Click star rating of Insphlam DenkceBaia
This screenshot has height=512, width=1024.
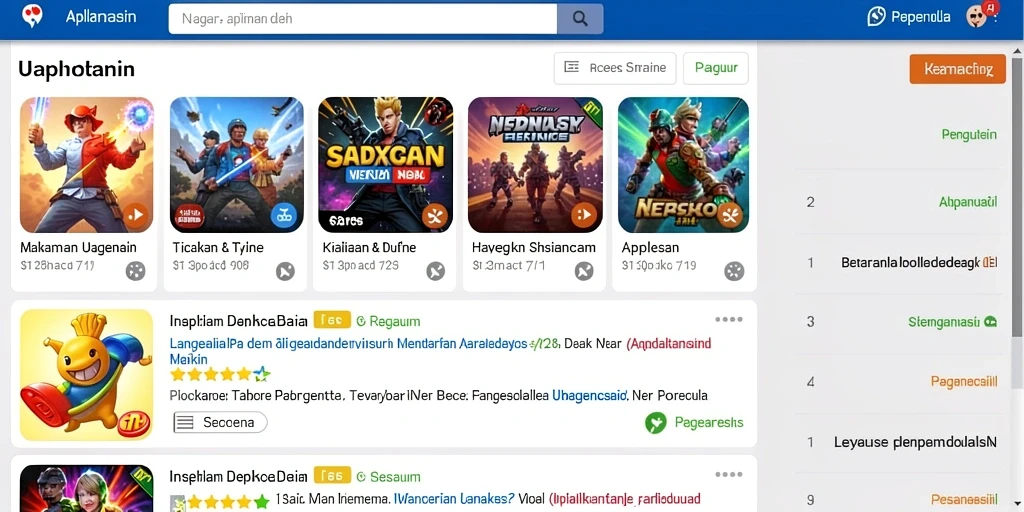coord(220,374)
